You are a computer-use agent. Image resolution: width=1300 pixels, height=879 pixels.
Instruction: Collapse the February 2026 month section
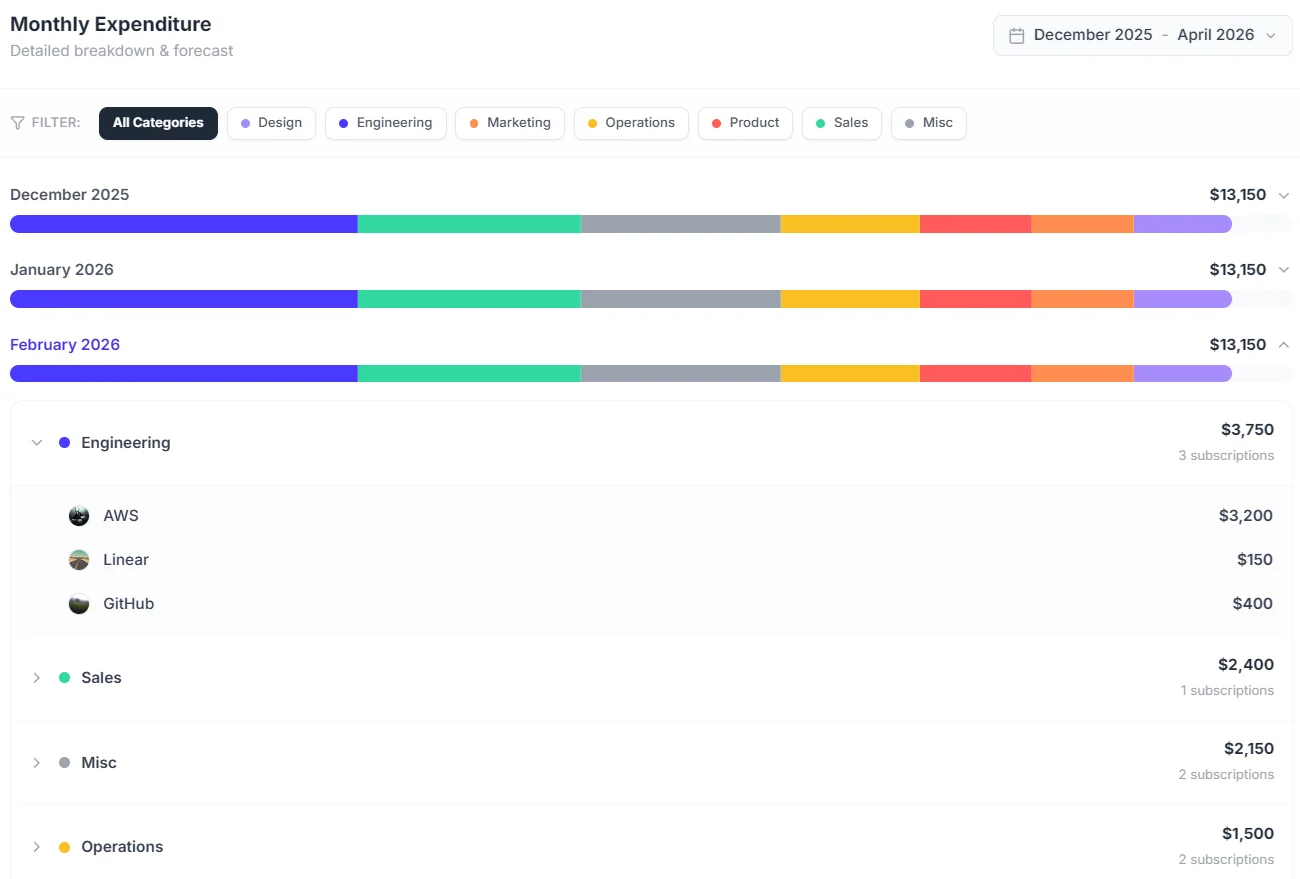click(x=1284, y=345)
